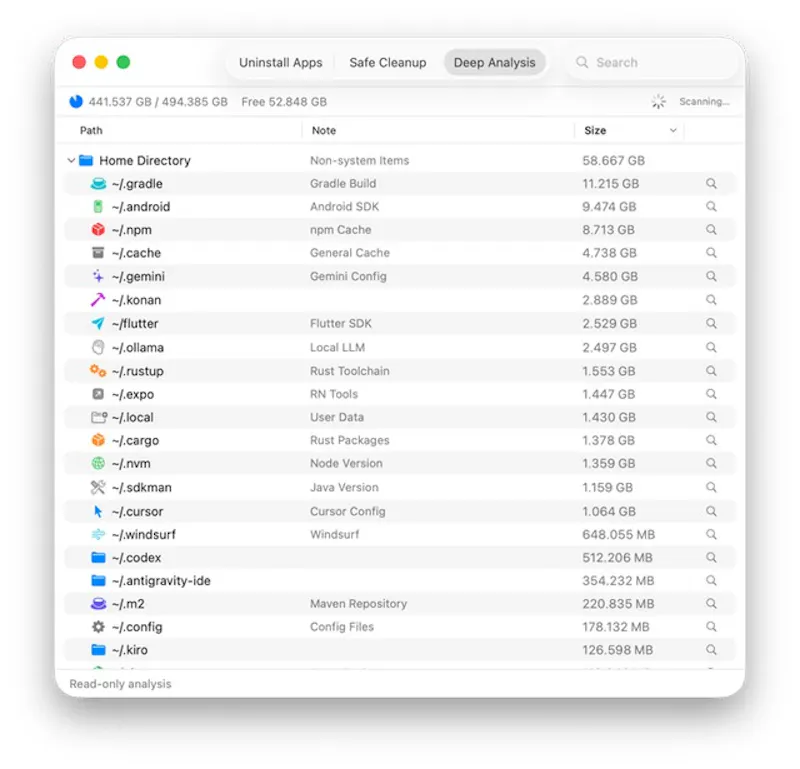
Task: Click the magnifier icon in the ~/.npm row
Action: pyautogui.click(x=711, y=230)
